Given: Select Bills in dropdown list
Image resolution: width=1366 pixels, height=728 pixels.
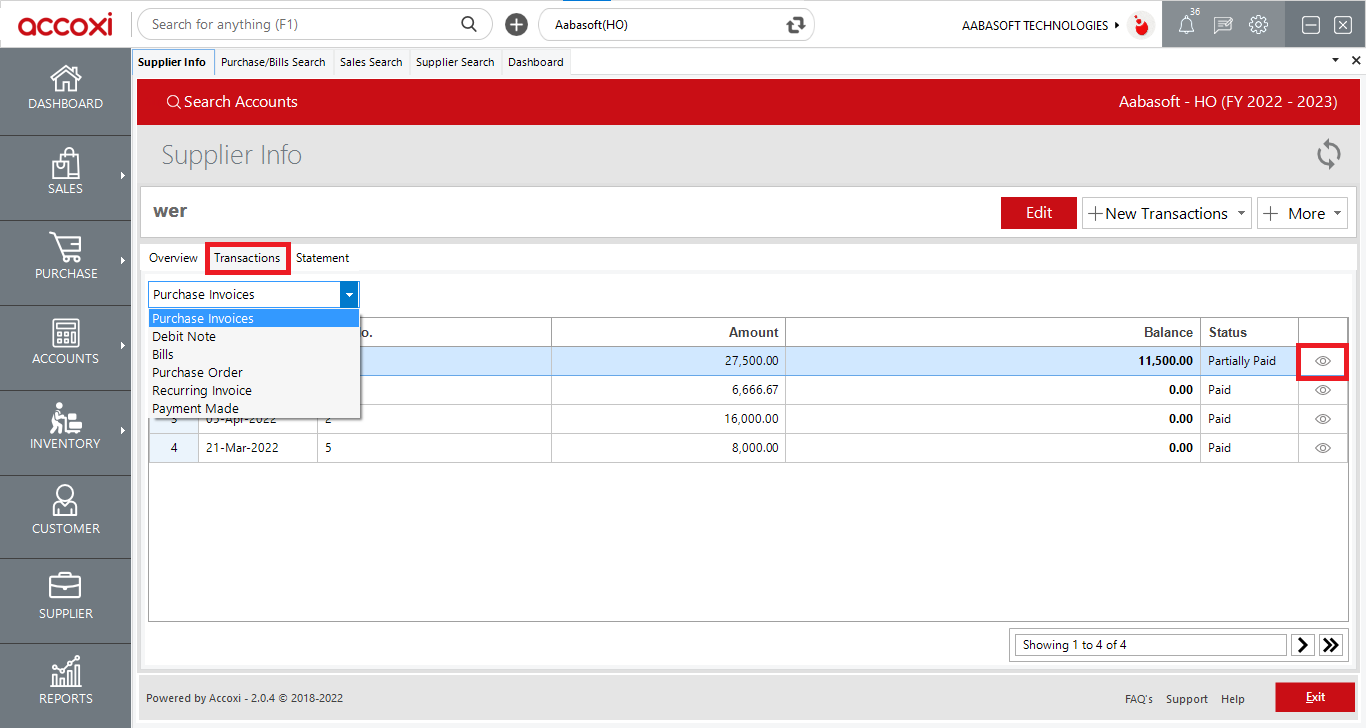Looking at the screenshot, I should [254, 355].
